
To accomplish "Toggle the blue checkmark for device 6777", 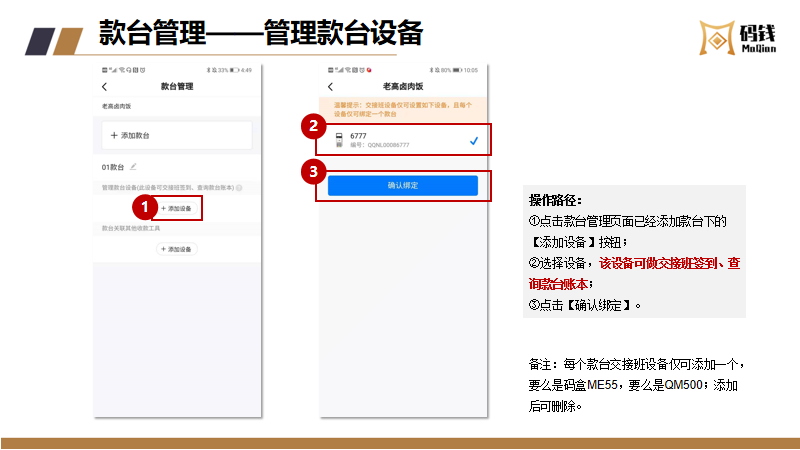I will [474, 141].
